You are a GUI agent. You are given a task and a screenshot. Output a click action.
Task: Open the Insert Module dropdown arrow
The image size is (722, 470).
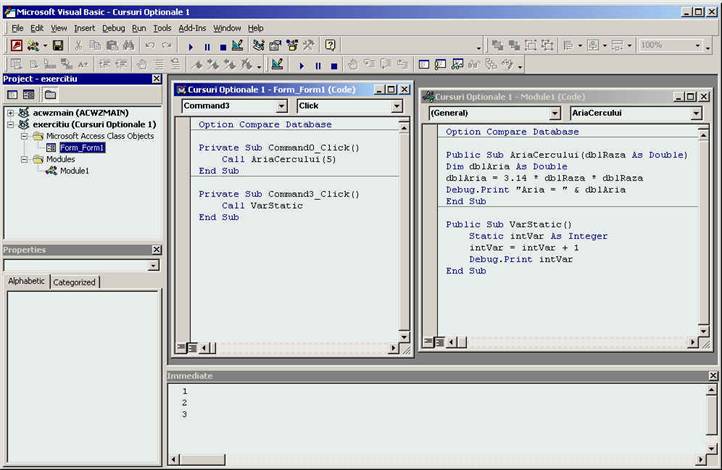45,46
